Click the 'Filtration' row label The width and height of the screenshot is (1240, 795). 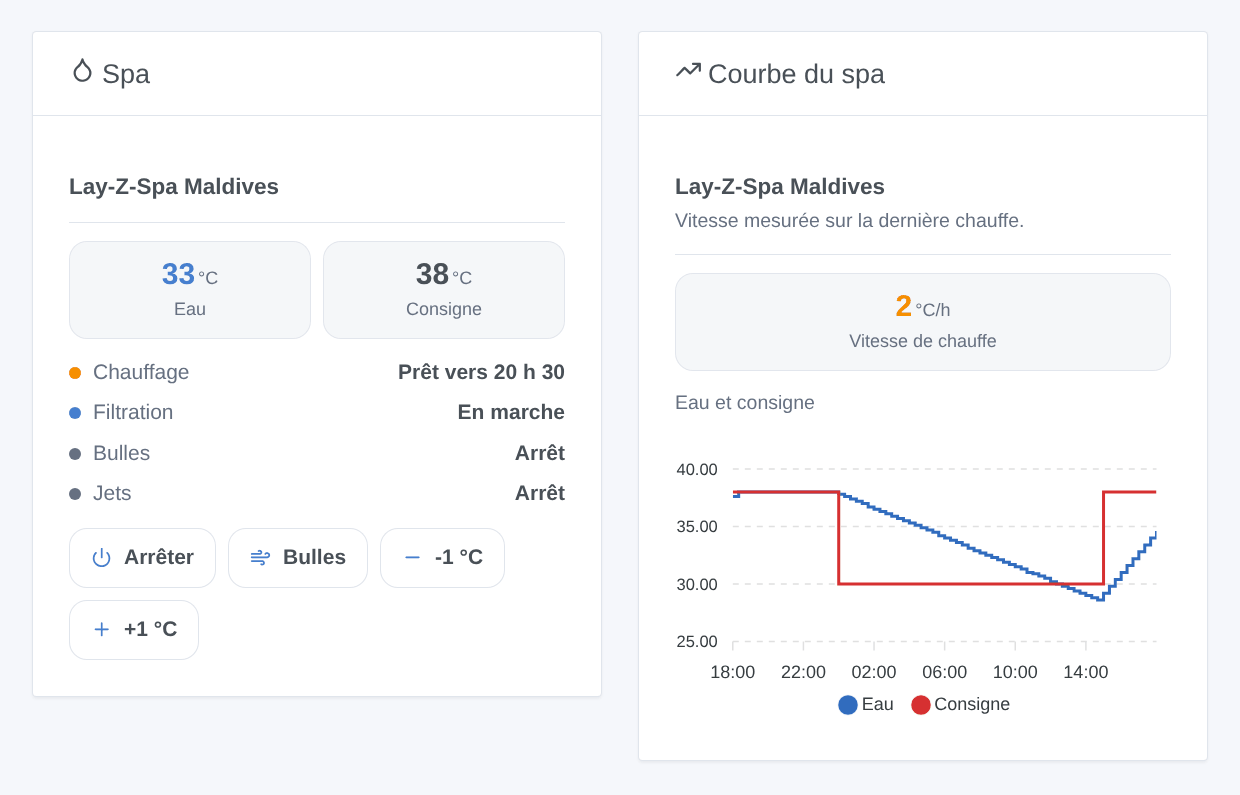click(x=133, y=412)
